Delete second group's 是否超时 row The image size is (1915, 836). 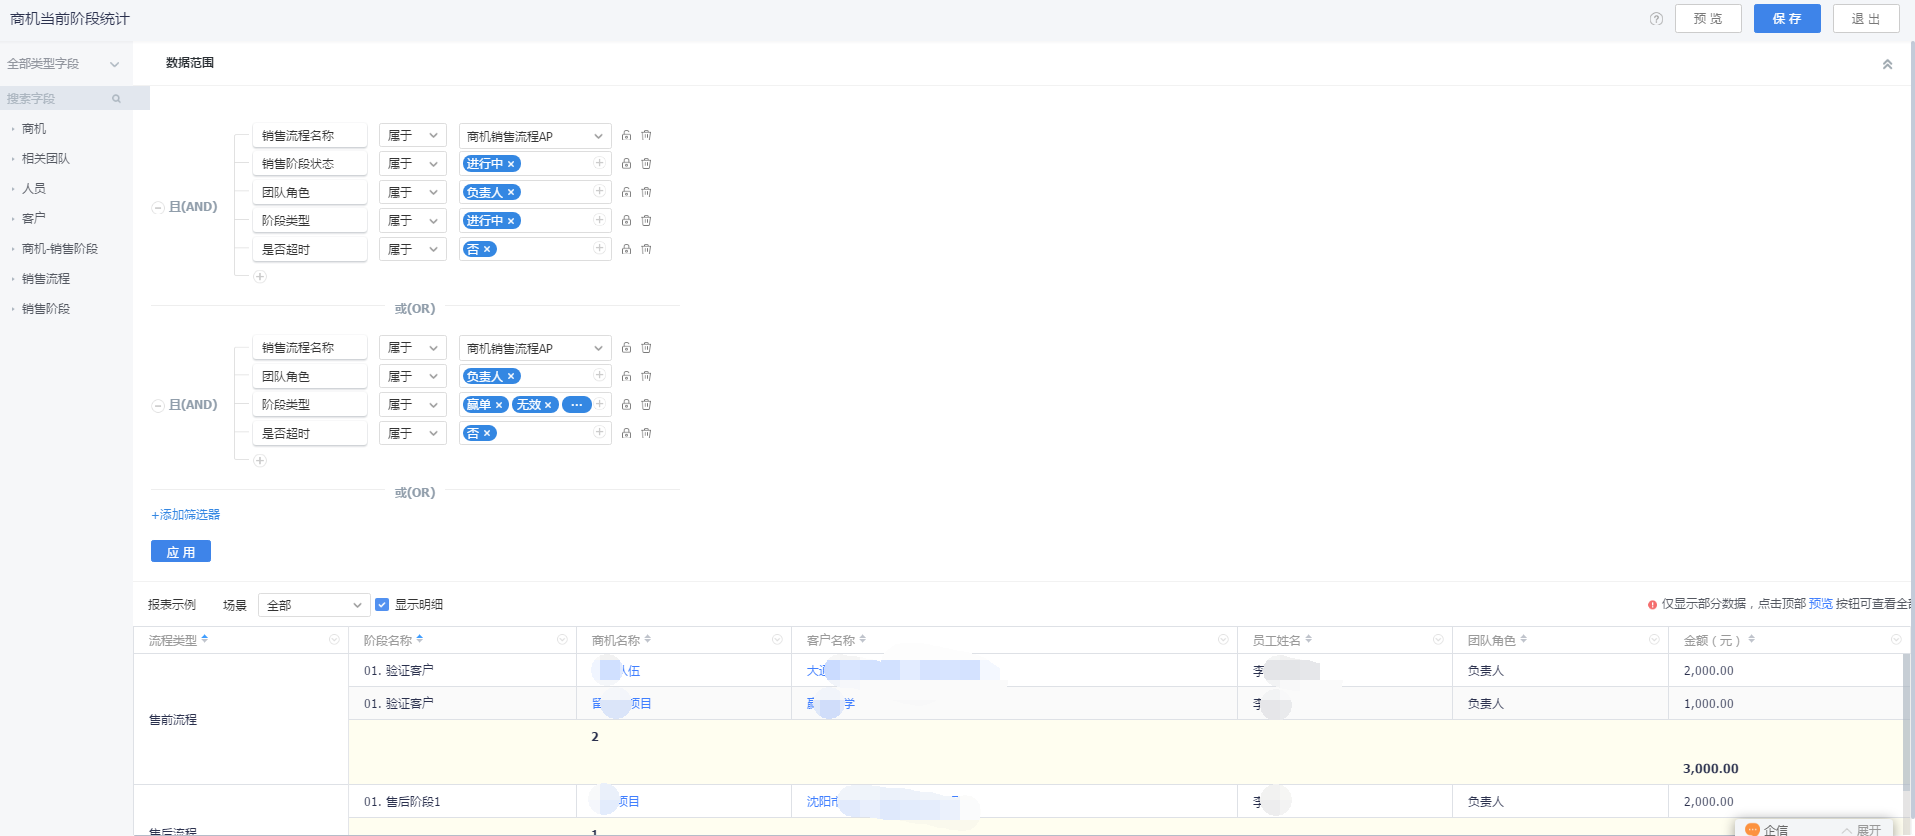(646, 433)
